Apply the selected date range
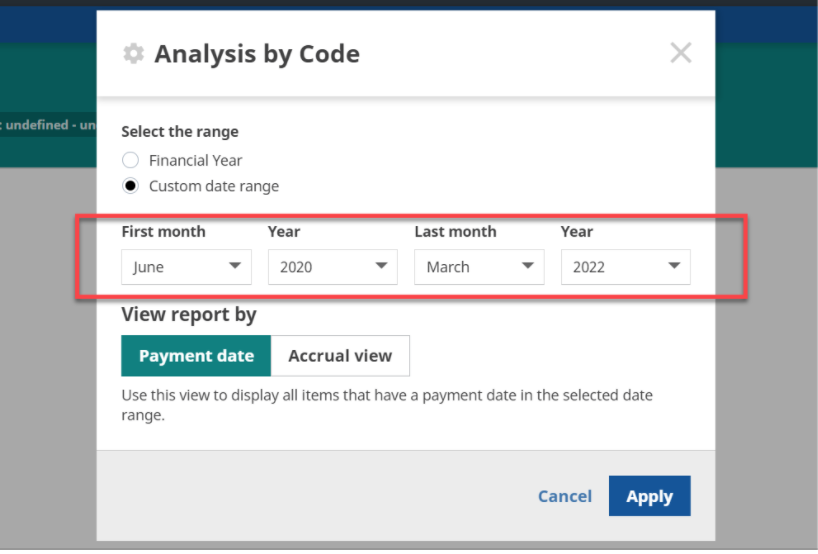This screenshot has width=818, height=554. tap(649, 496)
